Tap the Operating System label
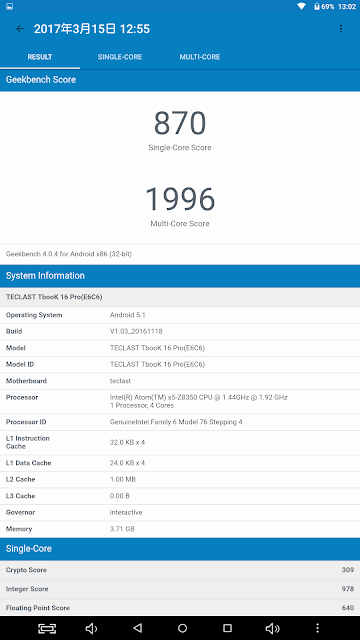Screen dimensions: 360x640 pos(34,315)
